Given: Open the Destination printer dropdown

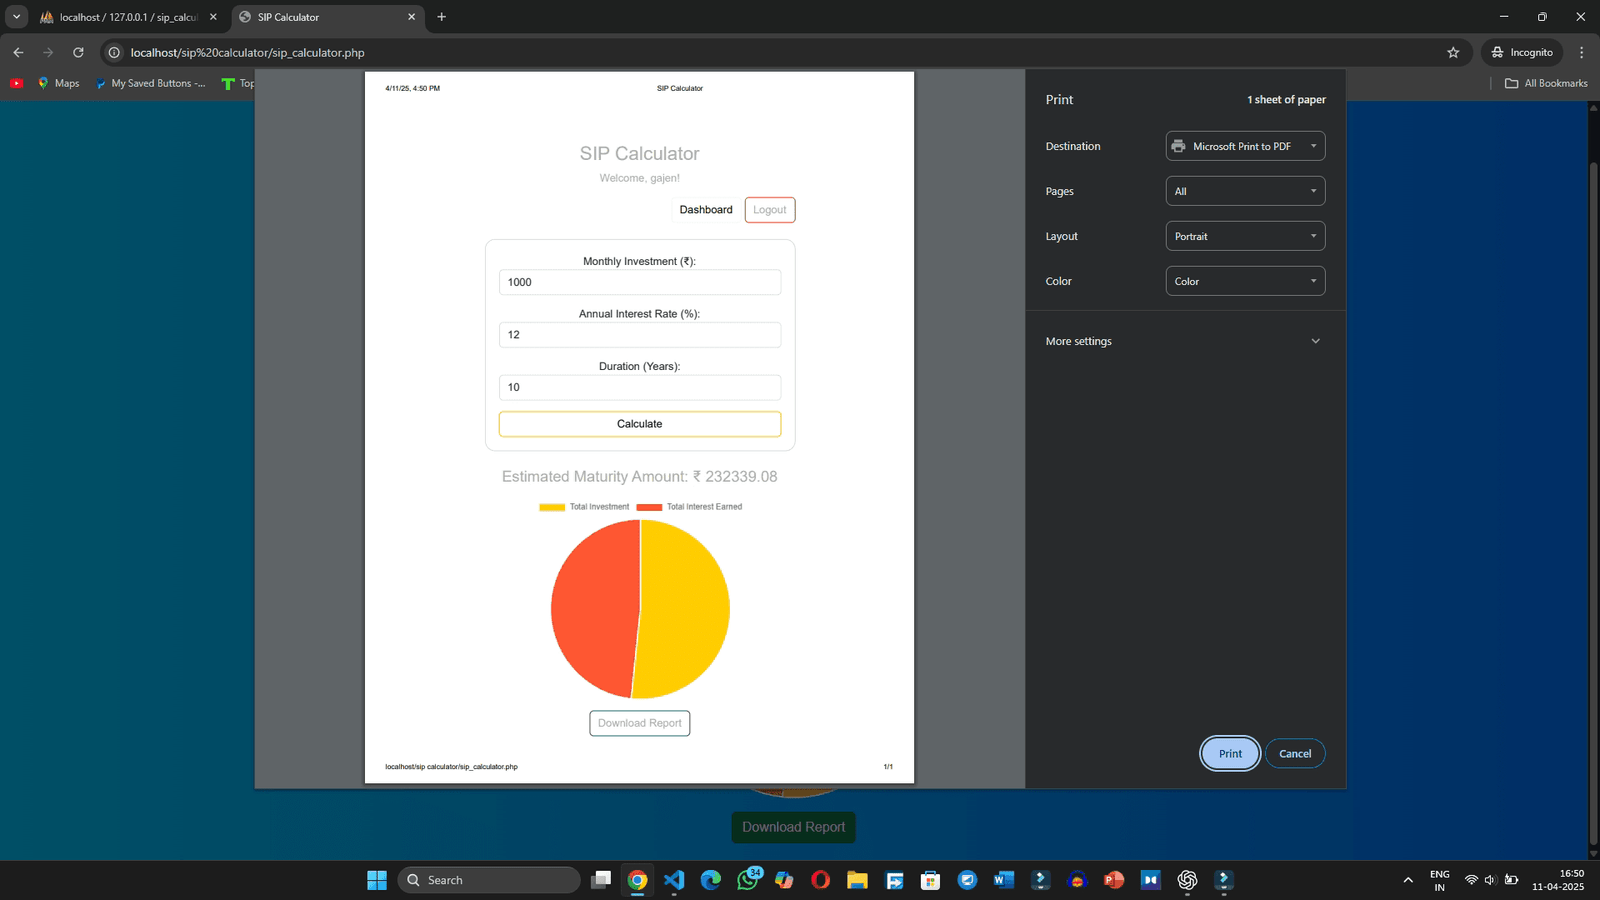Looking at the screenshot, I should pos(1245,146).
